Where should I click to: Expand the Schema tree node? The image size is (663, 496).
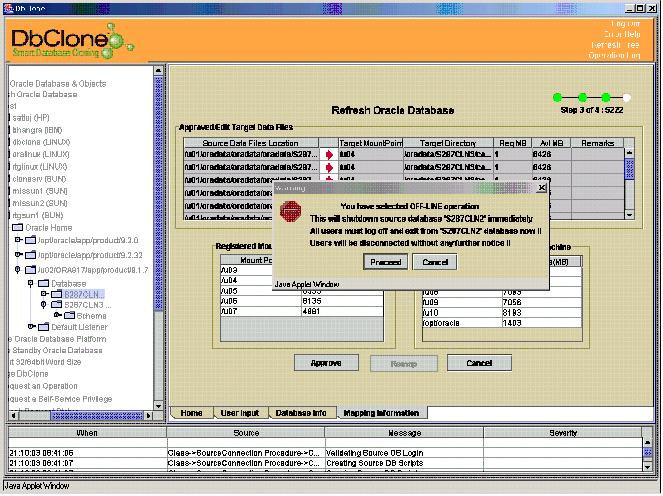[x=58, y=315]
